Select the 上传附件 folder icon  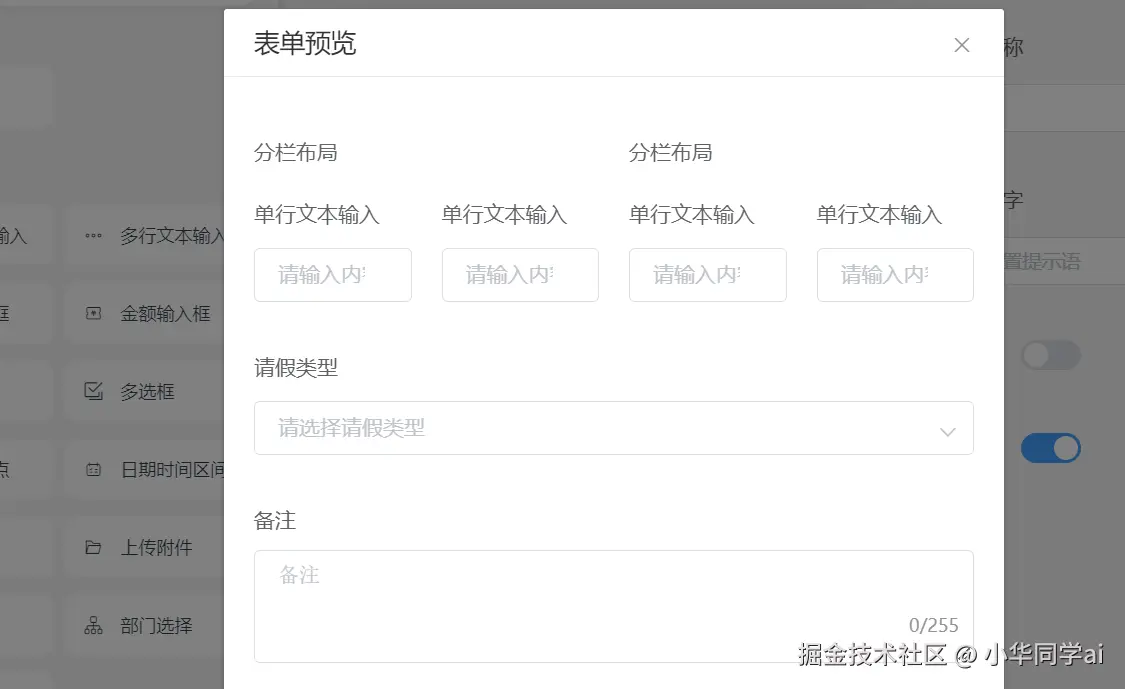[93, 548]
